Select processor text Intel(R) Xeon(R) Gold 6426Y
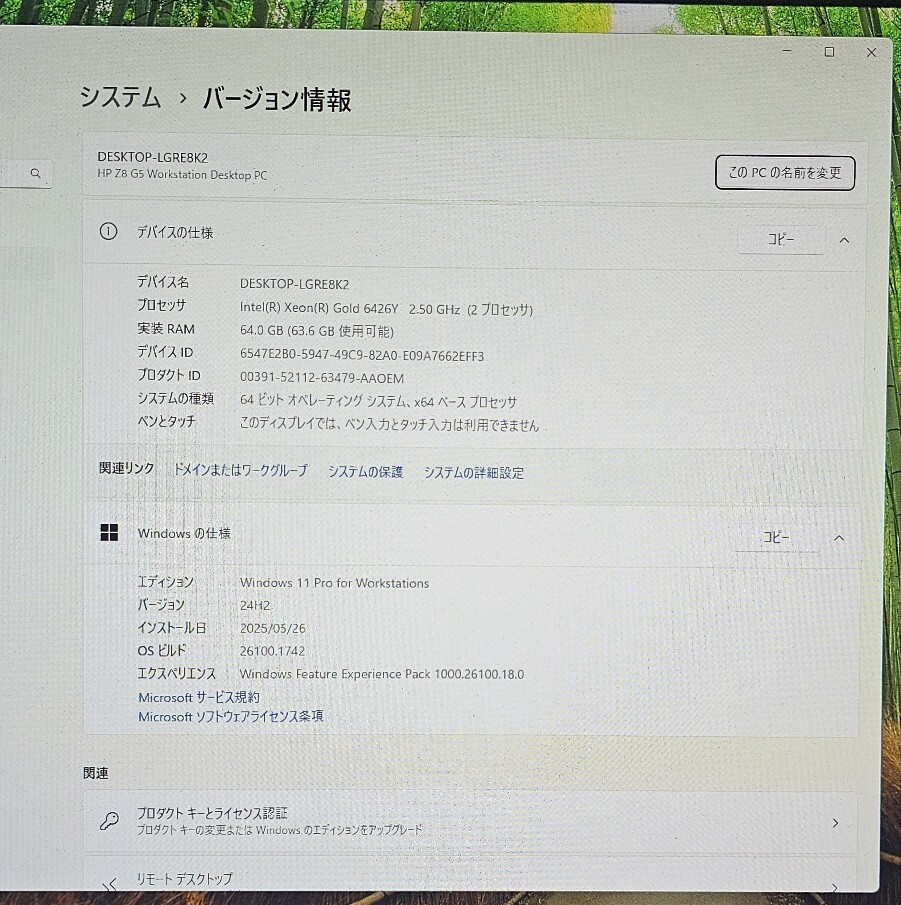Screen dimensions: 901x905 319,308
